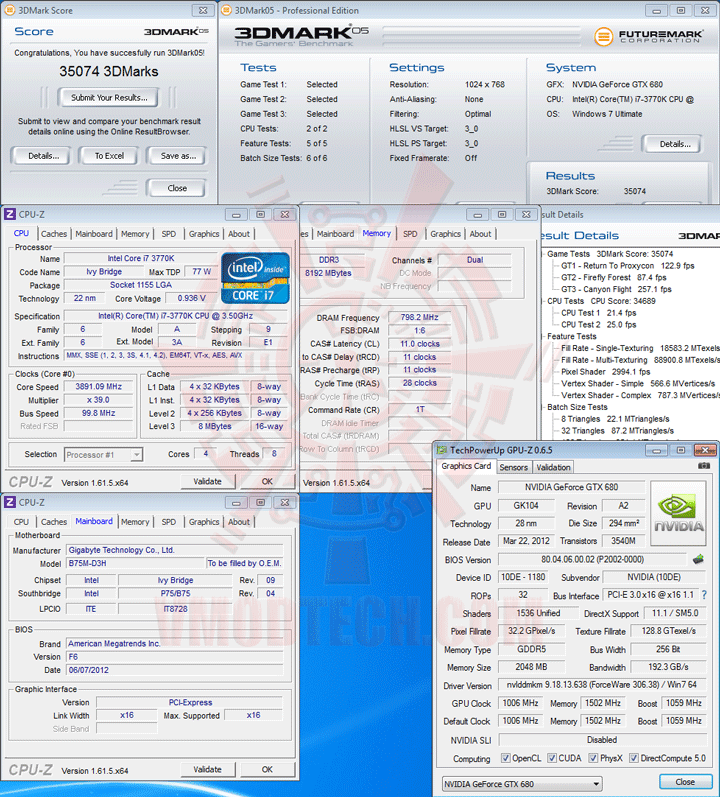Toggle the DirectCompute 5.0 checkbox

tap(634, 758)
